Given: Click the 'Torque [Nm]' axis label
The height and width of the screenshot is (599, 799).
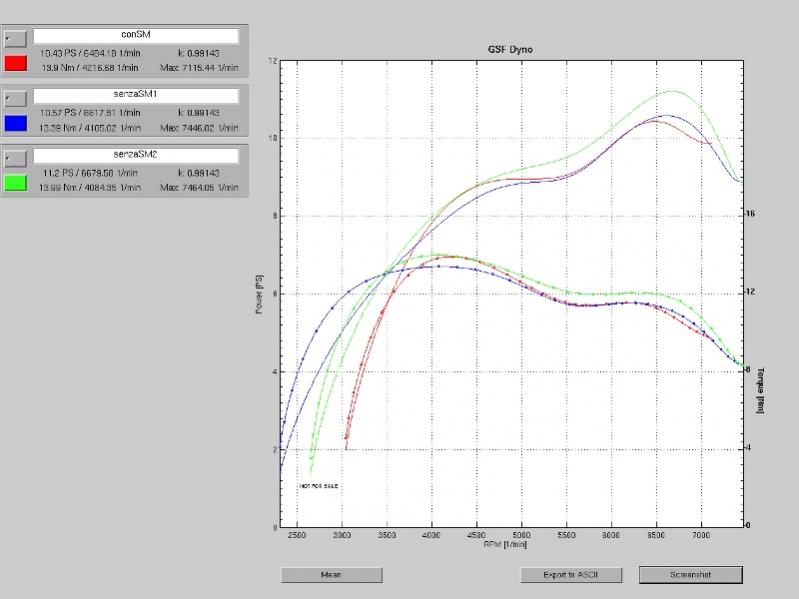Looking at the screenshot, I should point(760,390).
